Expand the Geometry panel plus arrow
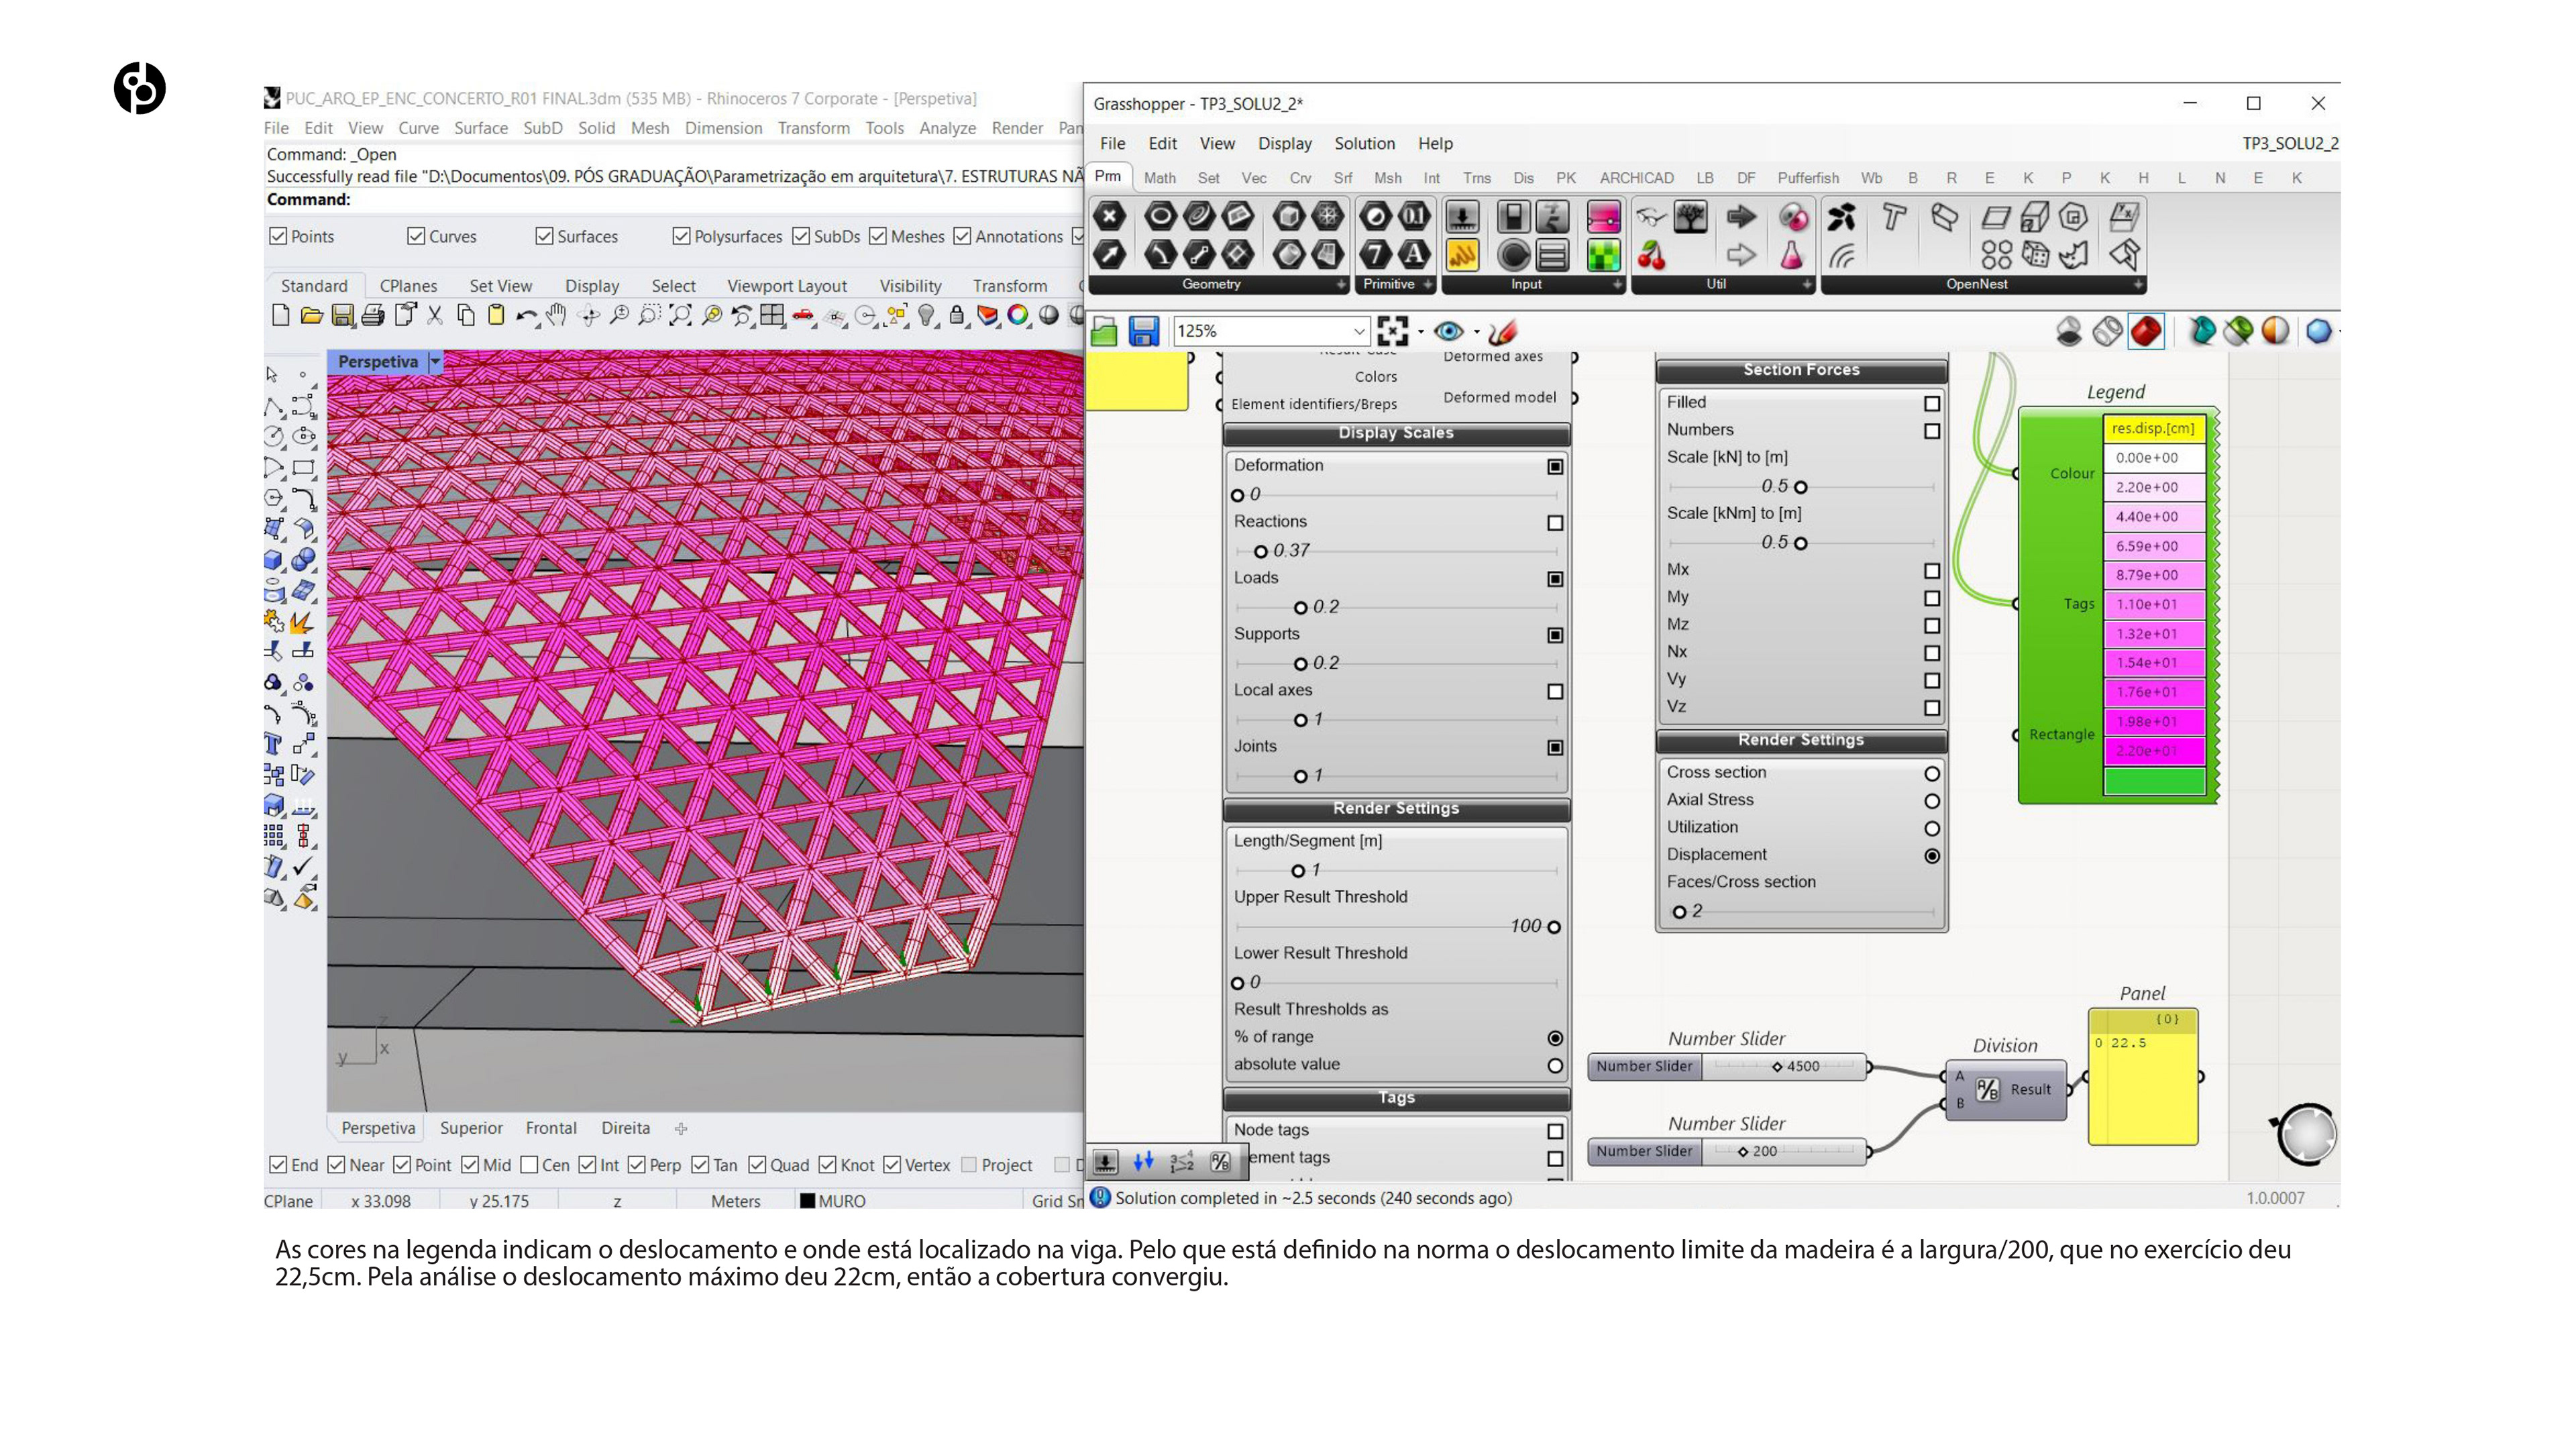This screenshot has height=1449, width=2576. point(1341,285)
